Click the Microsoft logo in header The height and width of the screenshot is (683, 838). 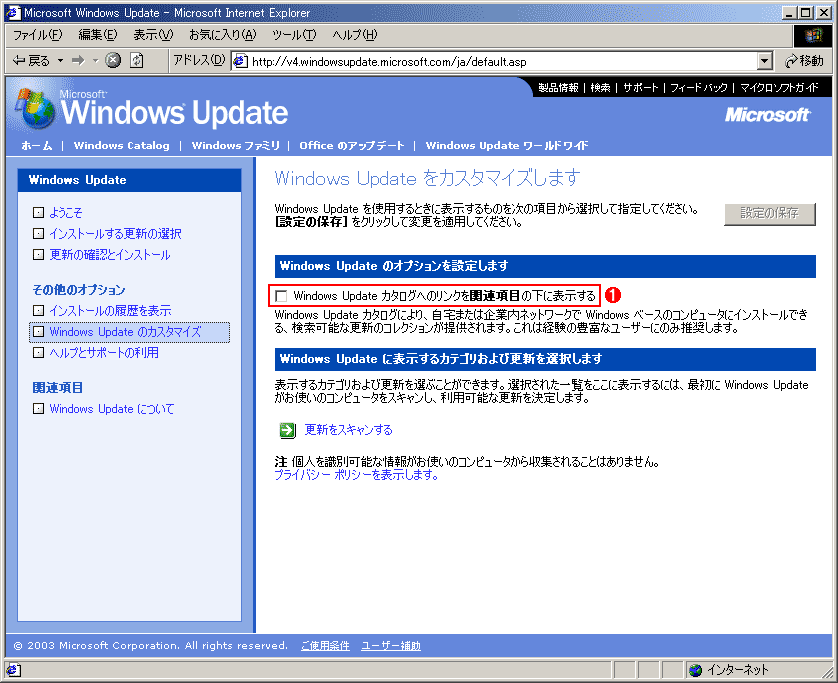point(767,115)
